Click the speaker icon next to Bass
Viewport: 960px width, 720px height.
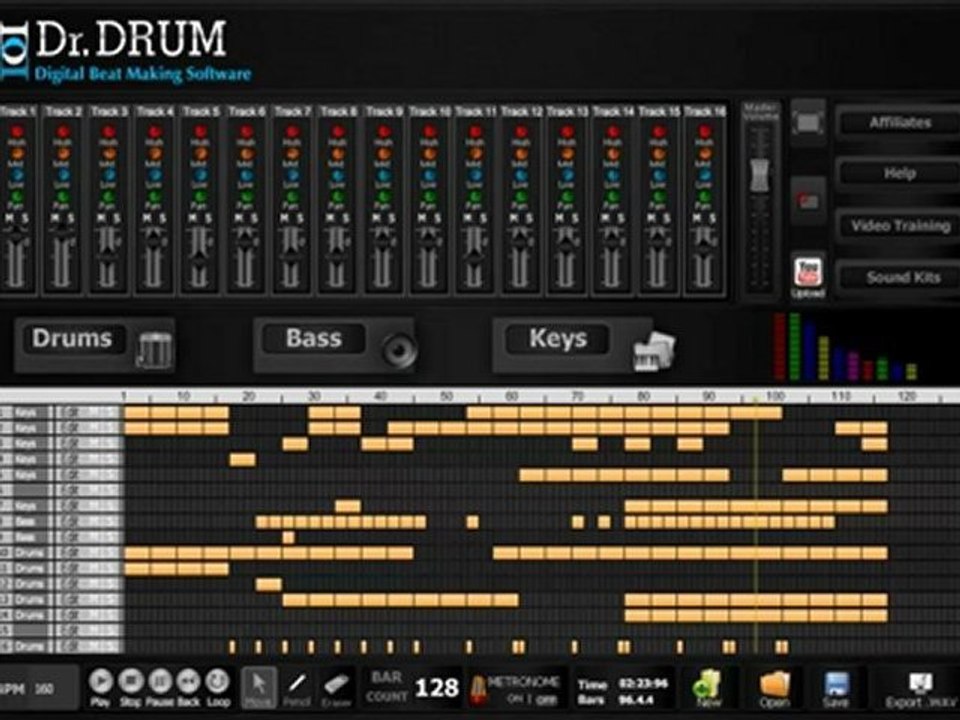point(399,350)
